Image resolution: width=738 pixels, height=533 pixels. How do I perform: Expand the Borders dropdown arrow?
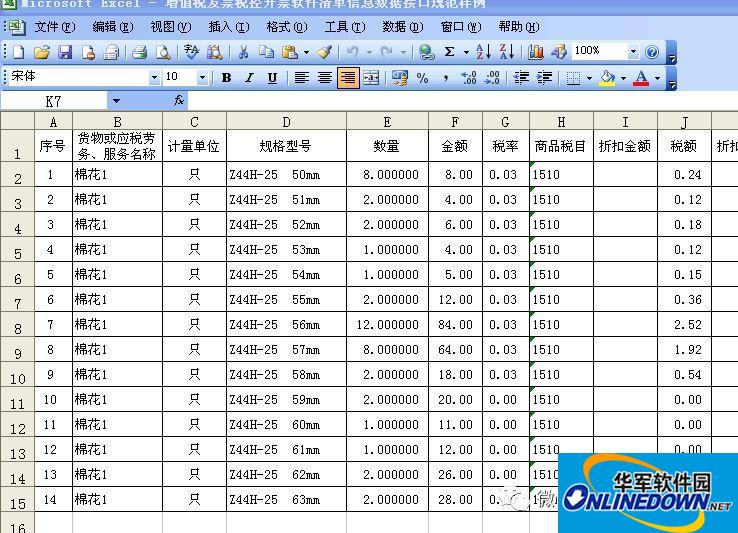(x=589, y=78)
